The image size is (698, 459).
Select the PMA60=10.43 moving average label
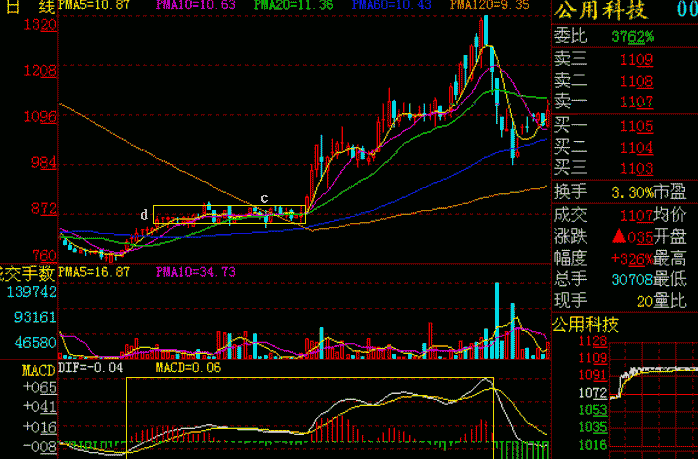click(391, 5)
